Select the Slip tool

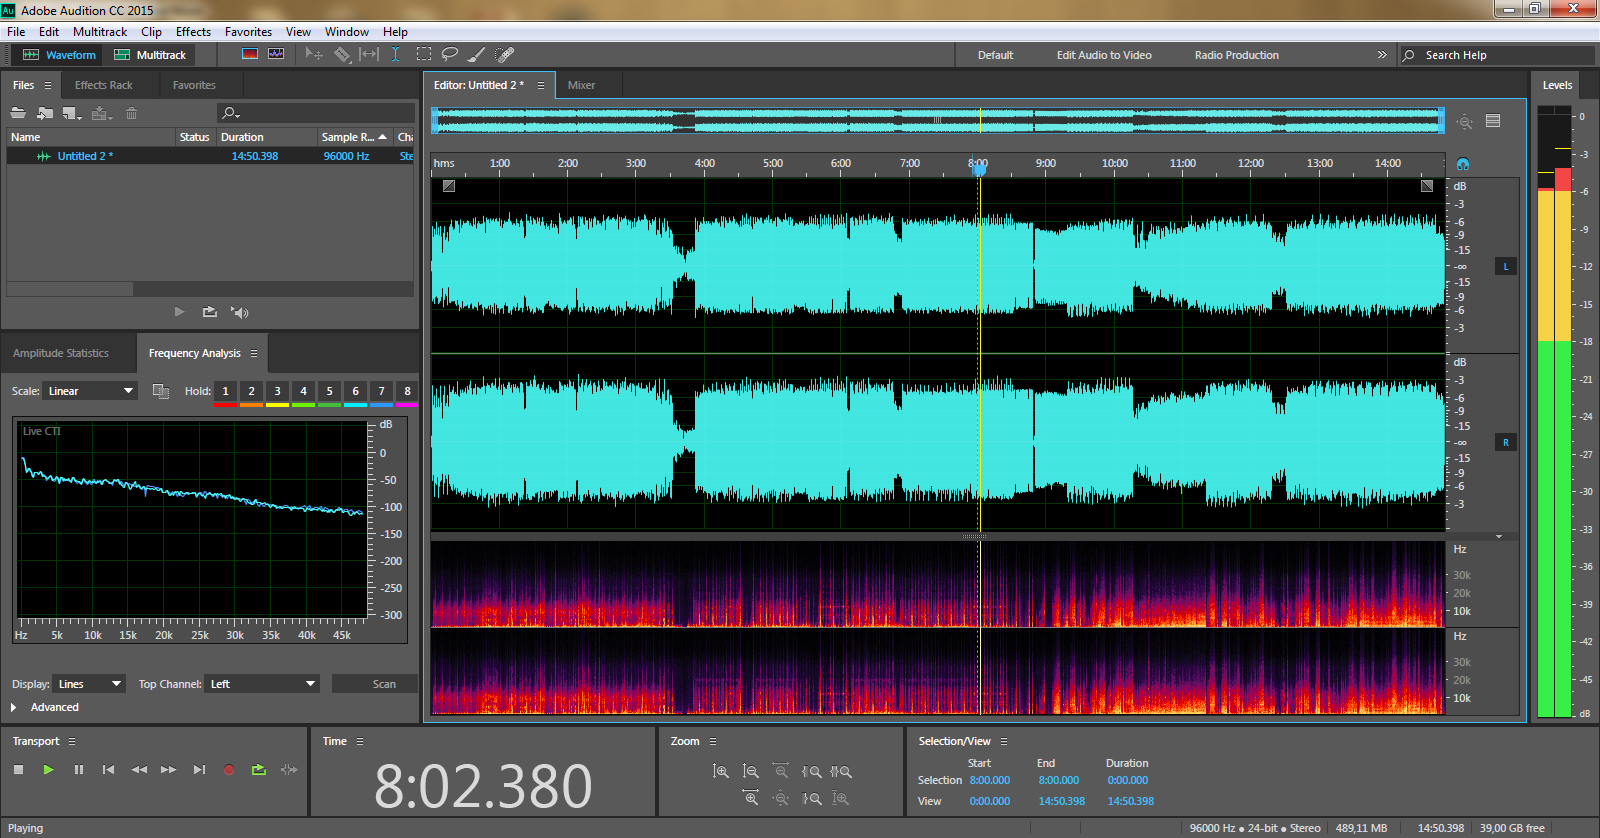pos(369,54)
